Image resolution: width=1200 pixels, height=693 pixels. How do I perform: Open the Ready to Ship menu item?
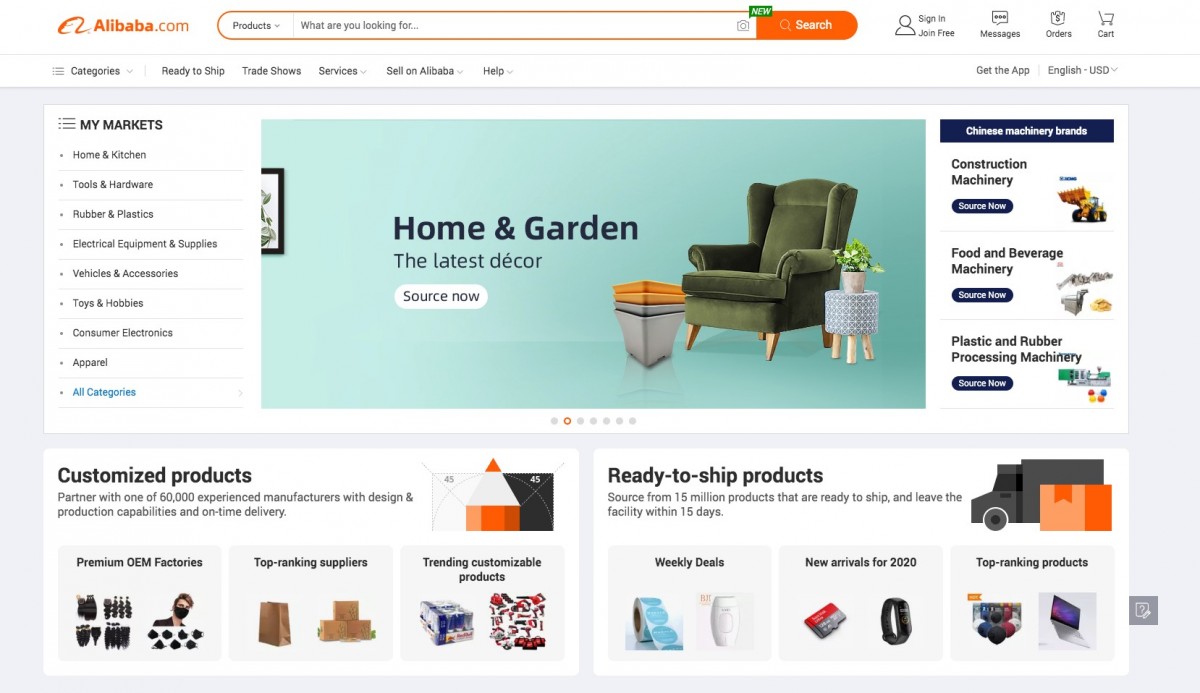tap(193, 71)
